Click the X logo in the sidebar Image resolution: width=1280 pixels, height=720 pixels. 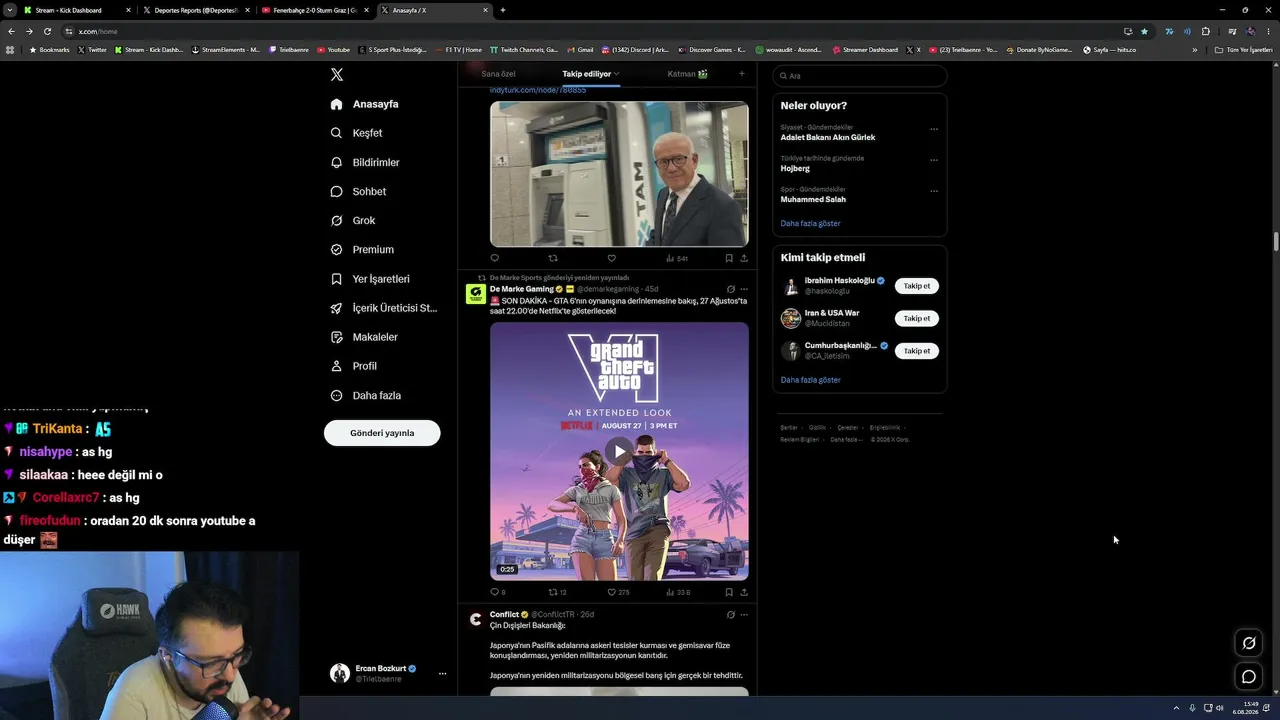(337, 75)
